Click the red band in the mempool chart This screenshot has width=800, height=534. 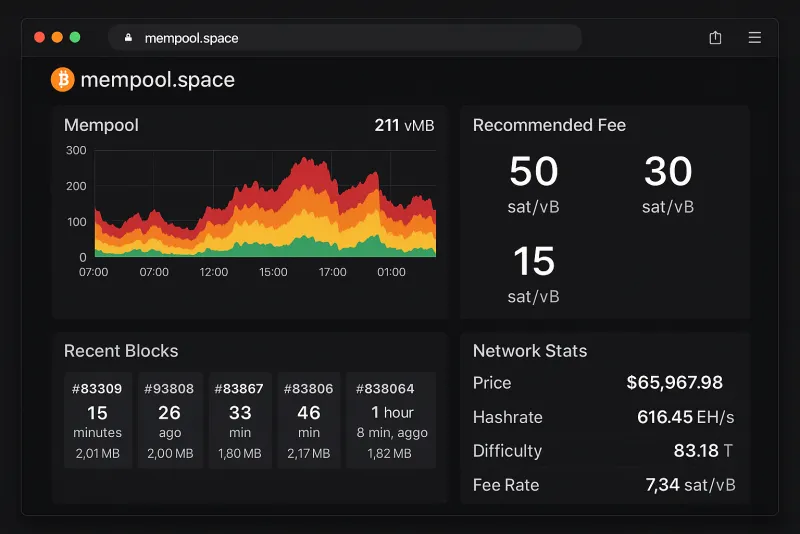point(300,177)
